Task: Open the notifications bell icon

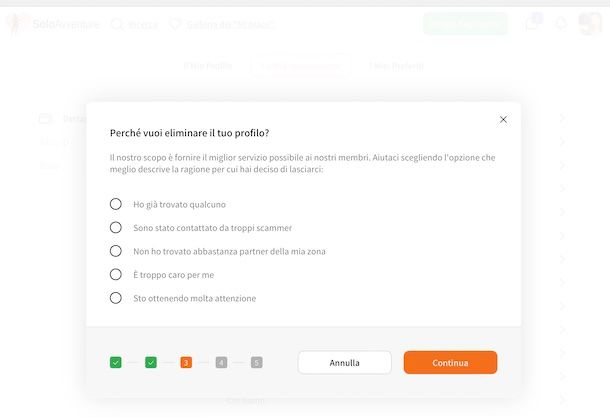Action: [x=561, y=24]
